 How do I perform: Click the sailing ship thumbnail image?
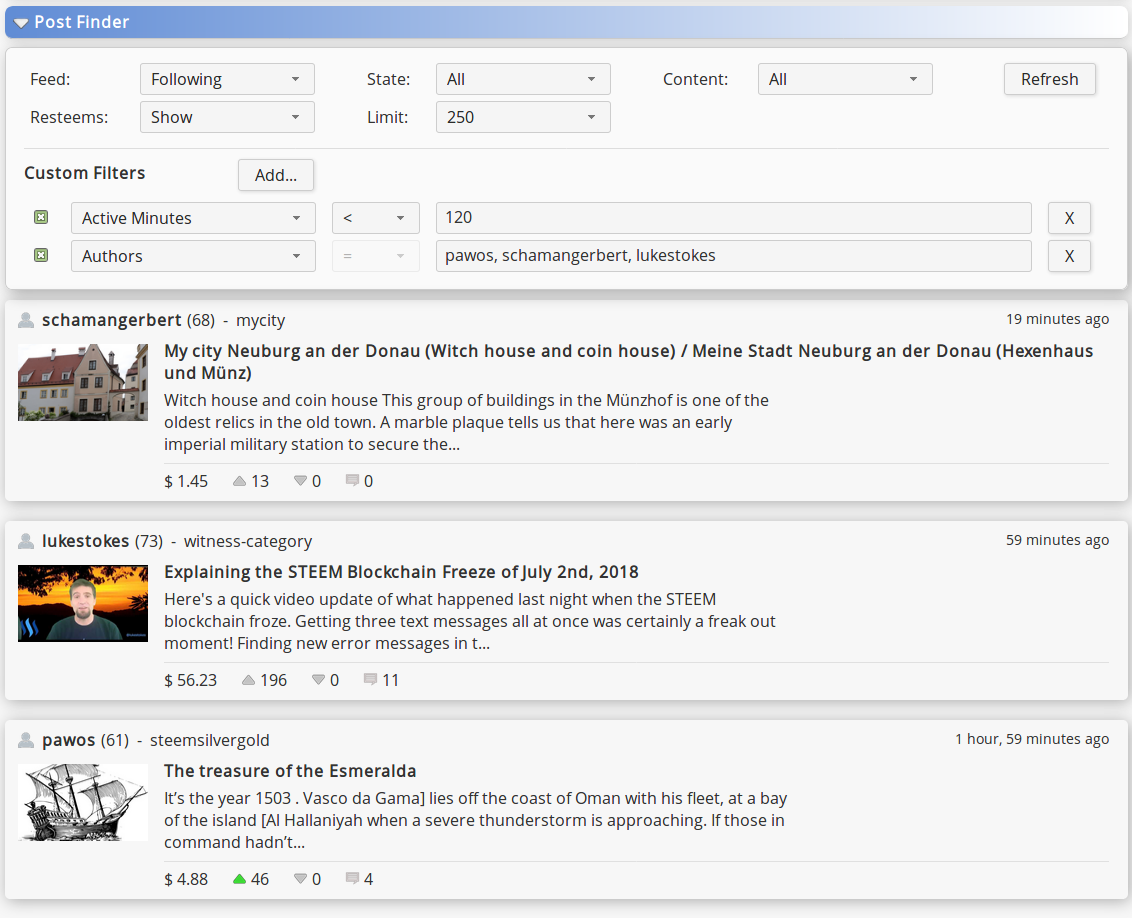83,803
